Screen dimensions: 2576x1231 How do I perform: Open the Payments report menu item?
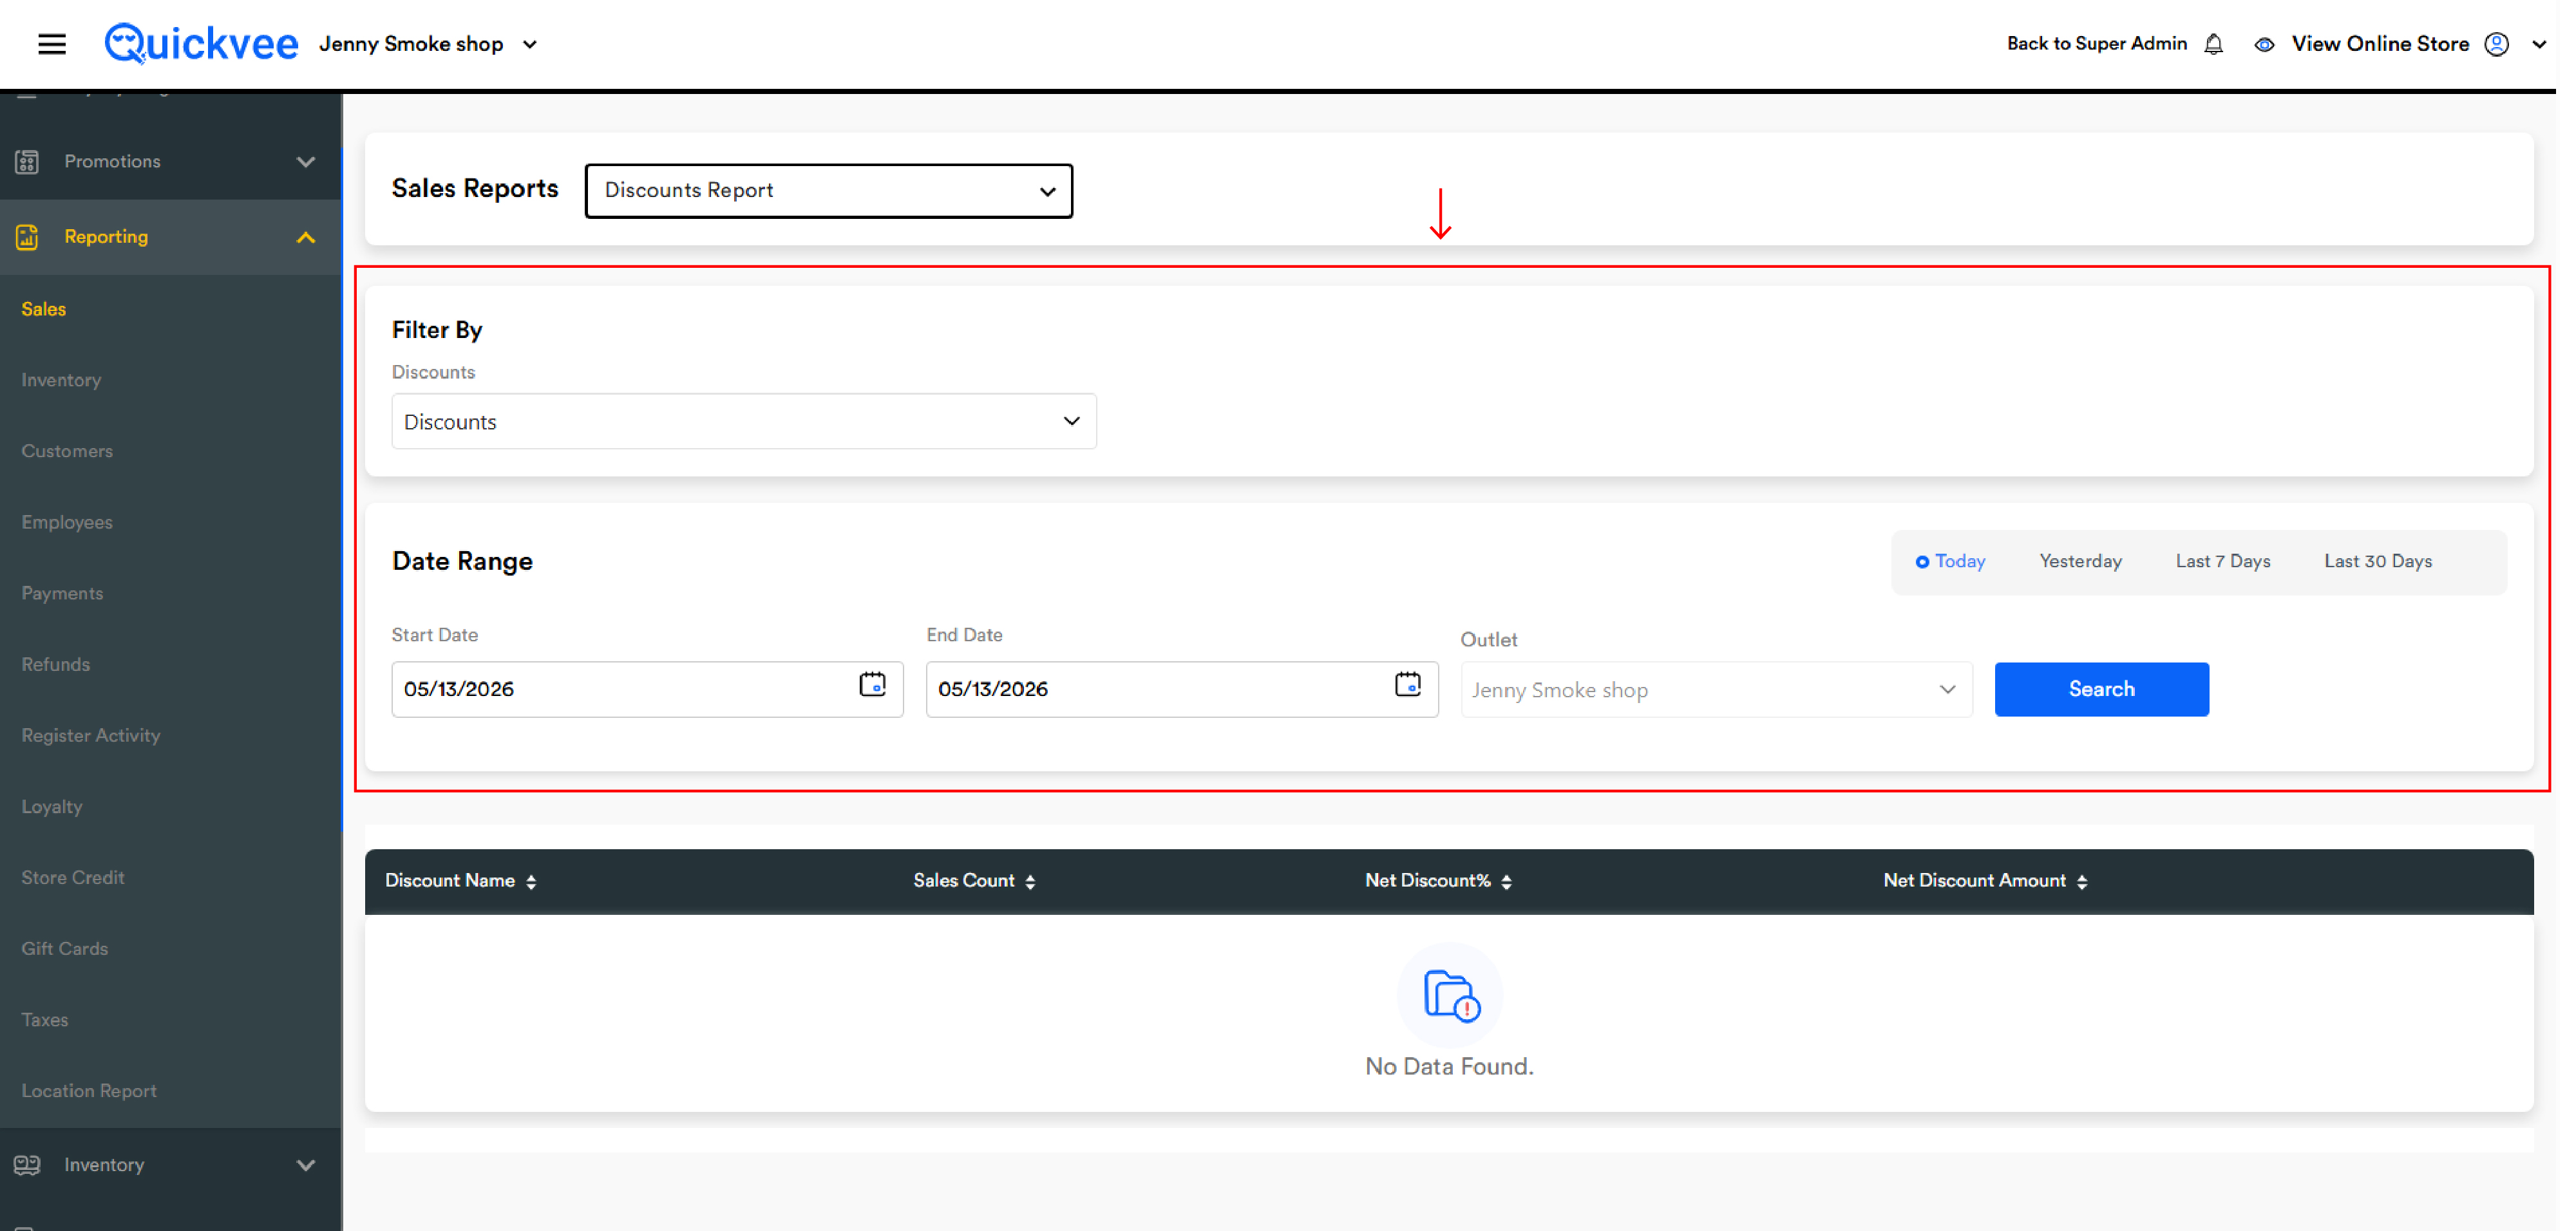point(62,593)
